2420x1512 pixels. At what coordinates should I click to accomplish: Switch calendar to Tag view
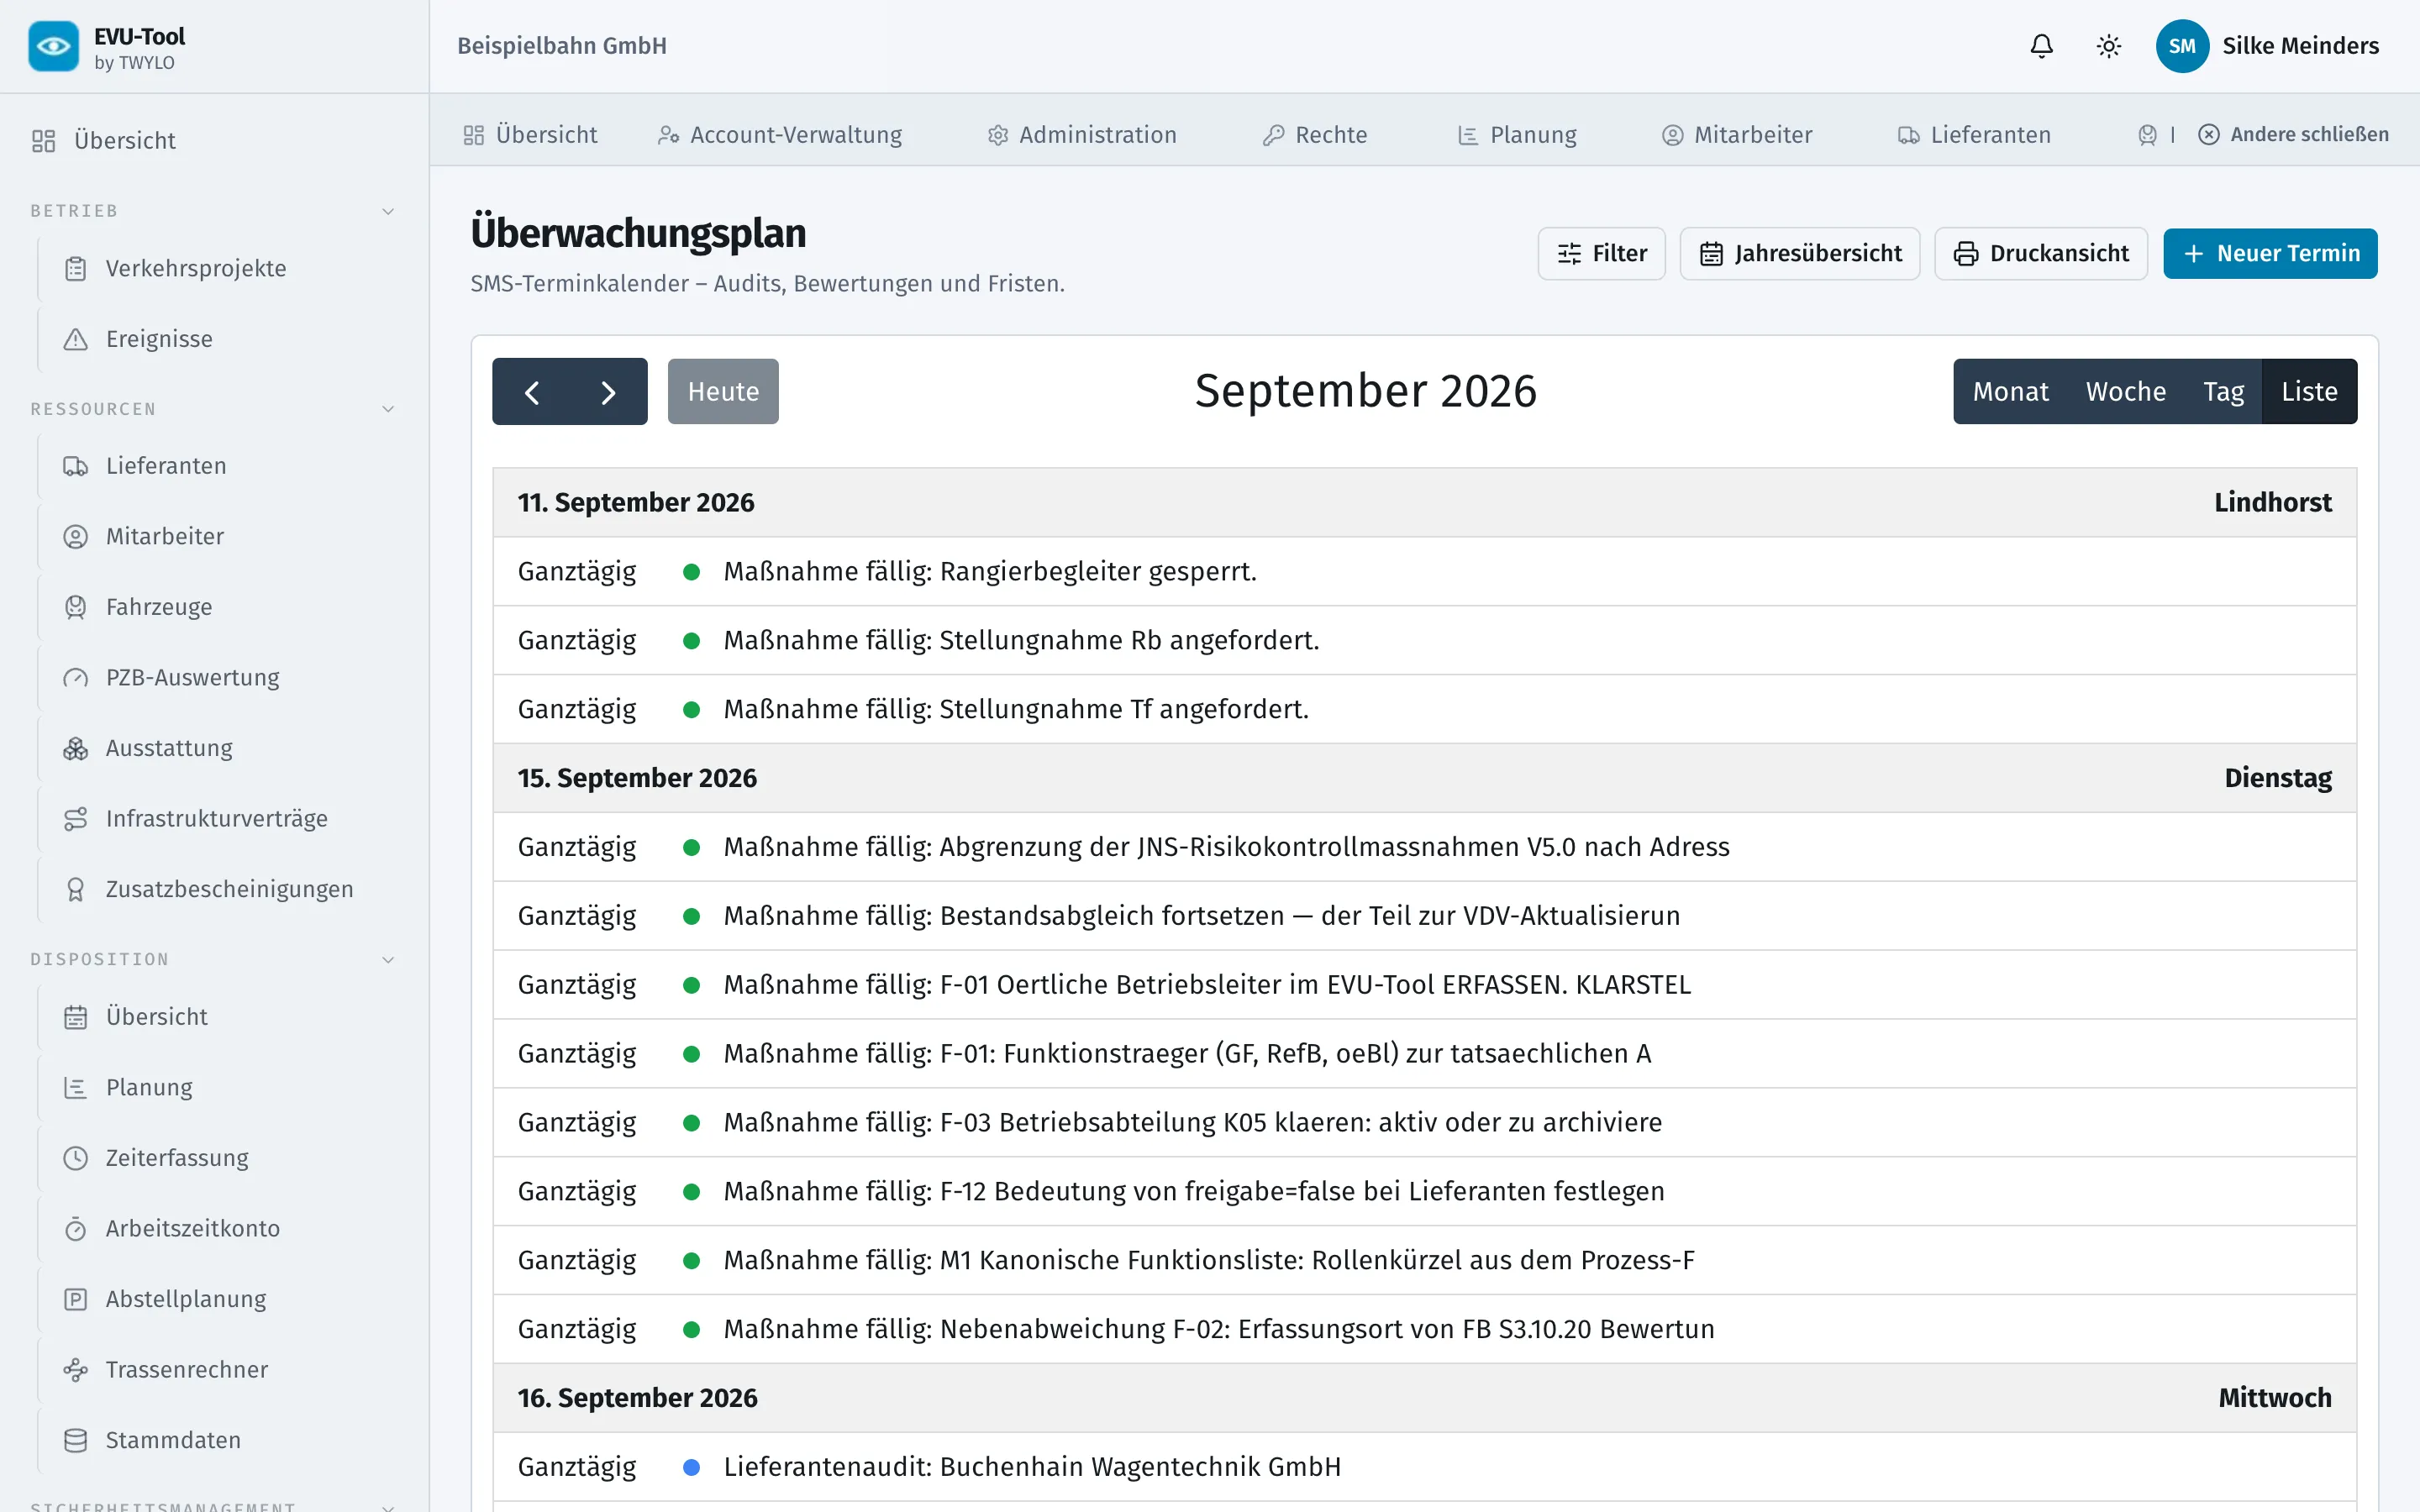(x=2223, y=392)
